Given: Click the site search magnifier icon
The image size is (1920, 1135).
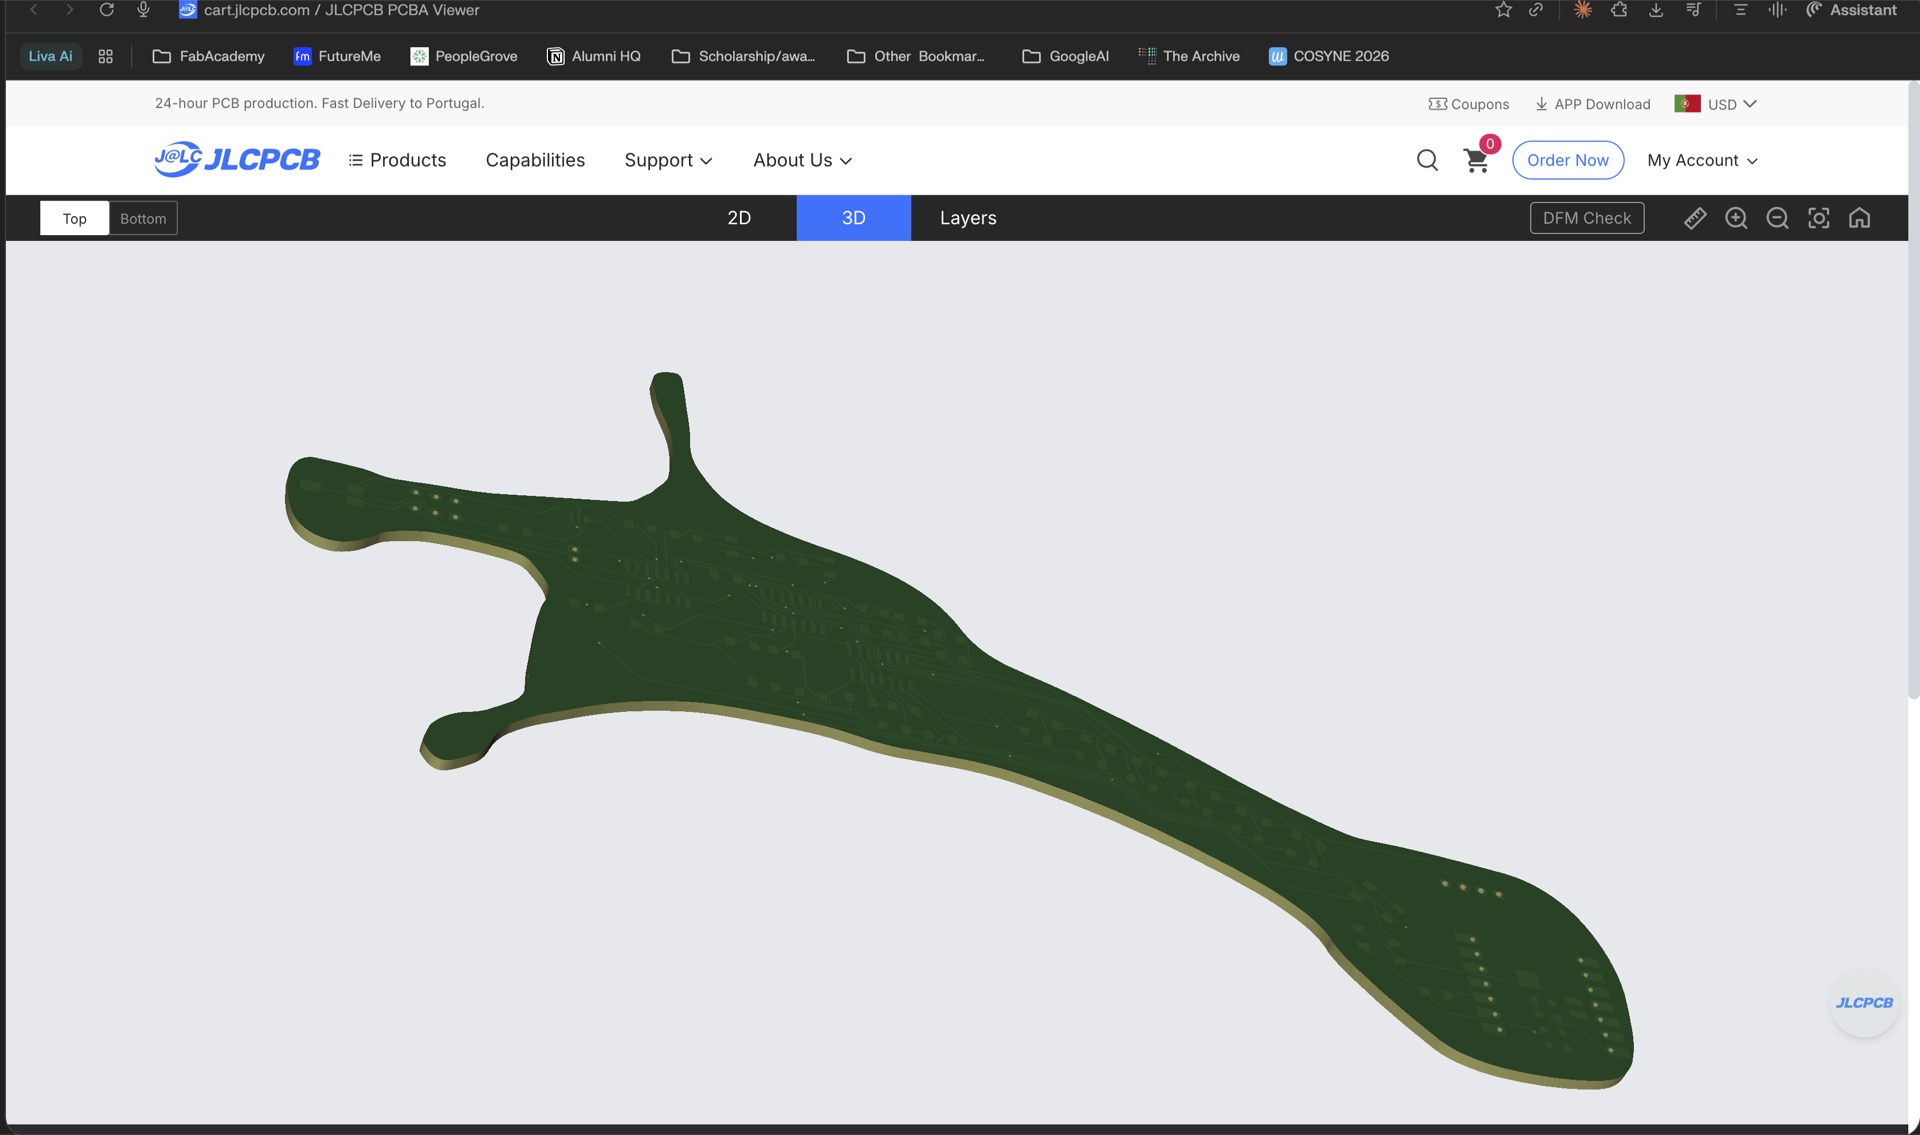Looking at the screenshot, I should pos(1427,160).
